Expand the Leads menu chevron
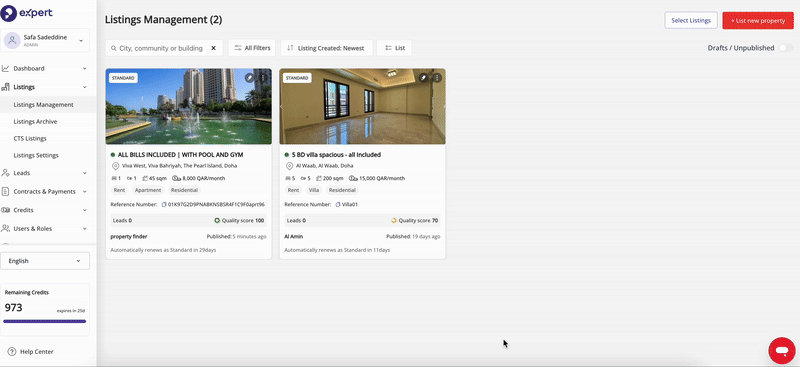Image resolution: width=800 pixels, height=367 pixels. (85, 173)
